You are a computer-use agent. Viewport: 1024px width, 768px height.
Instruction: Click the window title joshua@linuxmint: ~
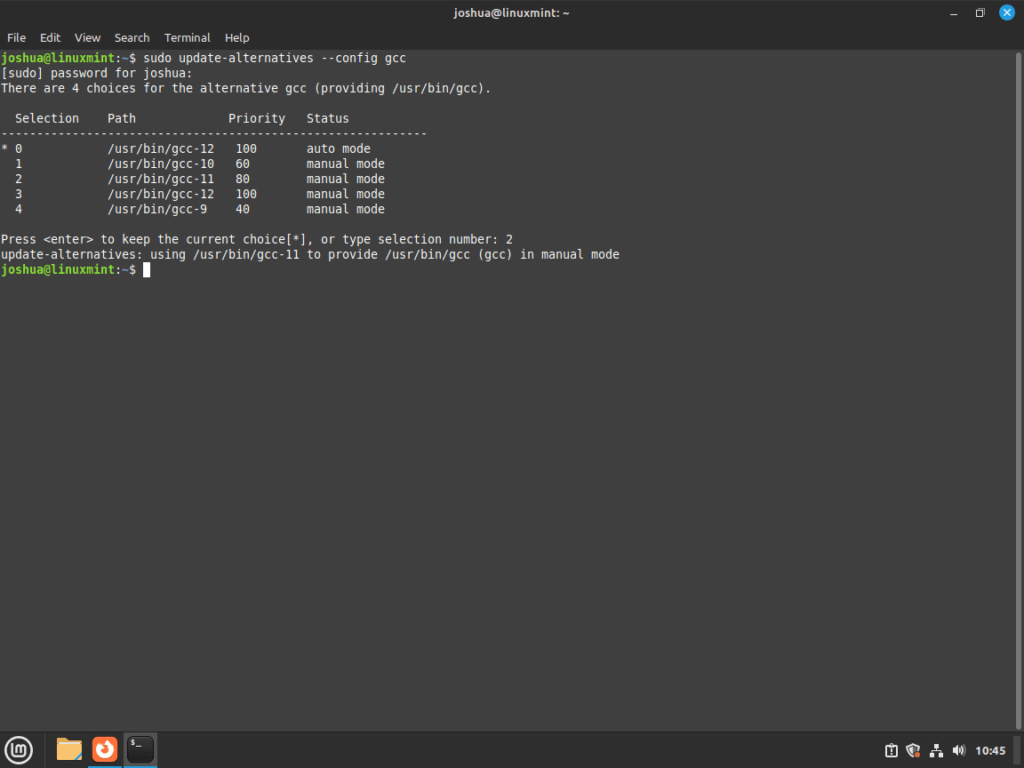click(511, 13)
